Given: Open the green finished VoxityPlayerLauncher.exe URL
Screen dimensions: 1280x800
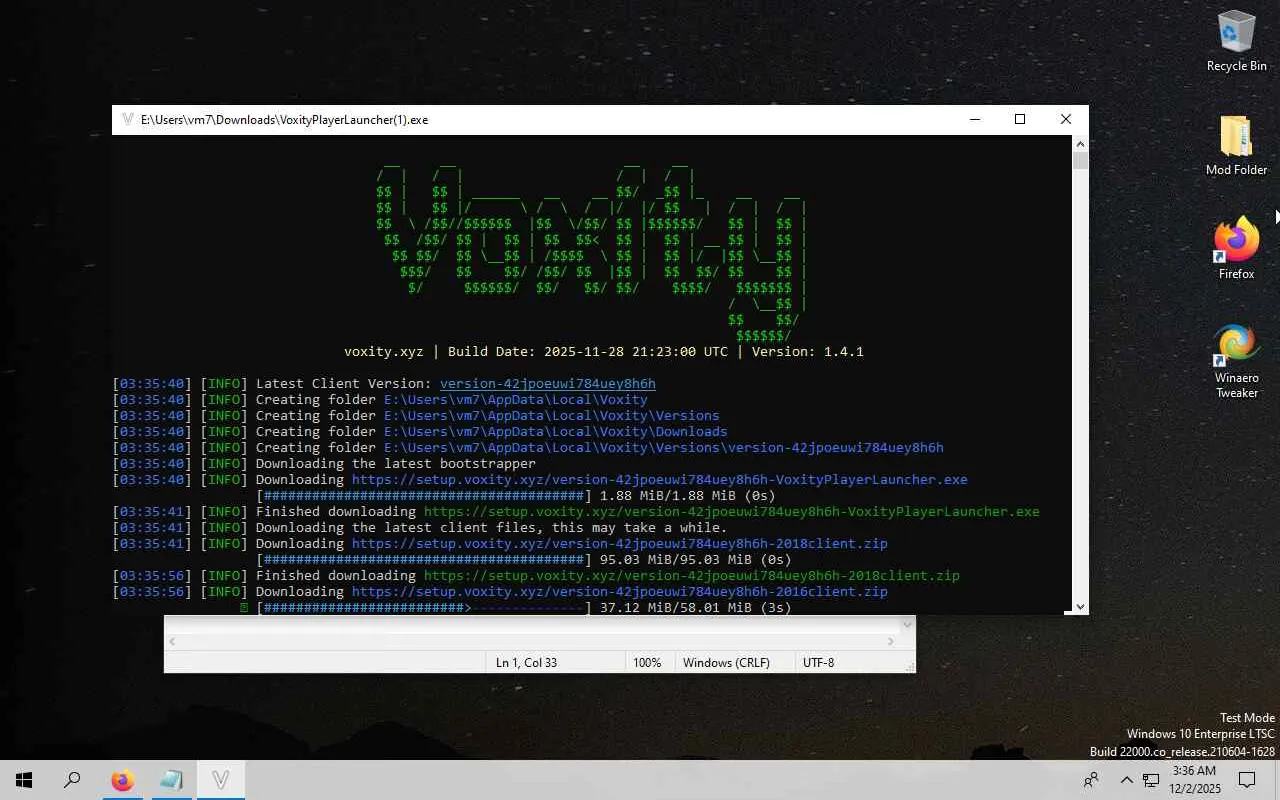Looking at the screenshot, I should [x=732, y=512].
